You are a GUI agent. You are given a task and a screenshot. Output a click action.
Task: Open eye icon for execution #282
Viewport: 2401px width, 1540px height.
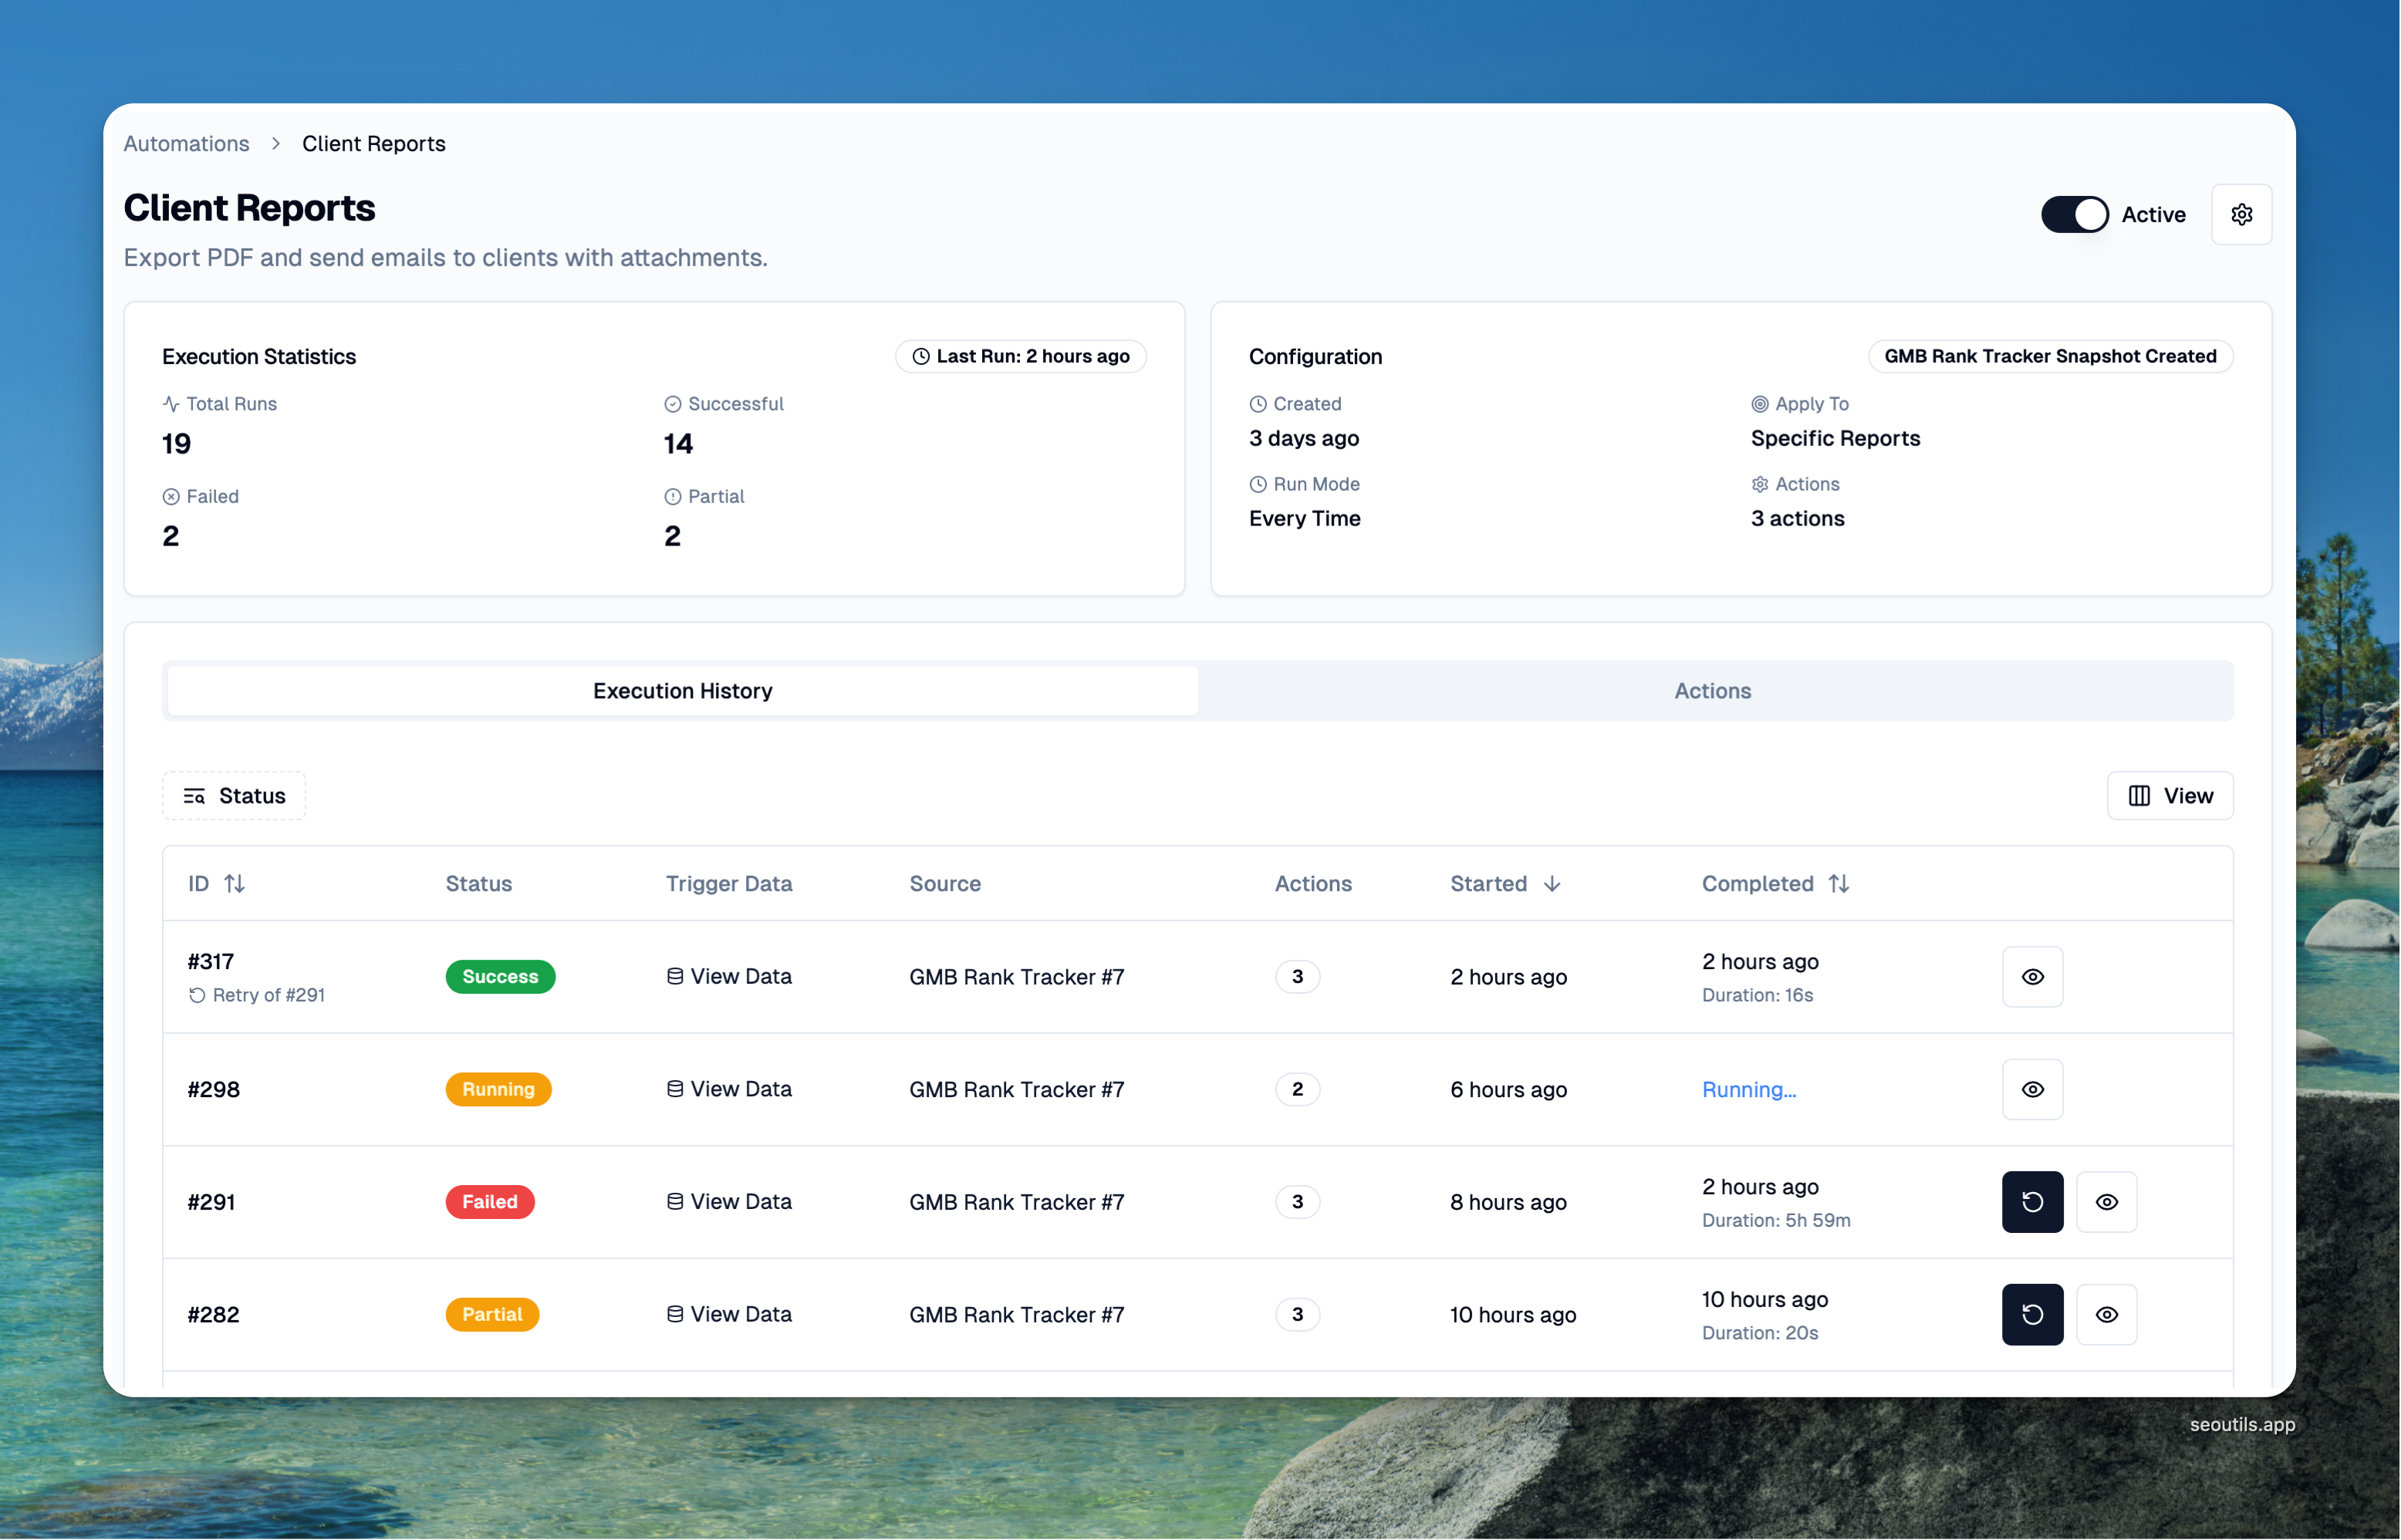[2106, 1314]
